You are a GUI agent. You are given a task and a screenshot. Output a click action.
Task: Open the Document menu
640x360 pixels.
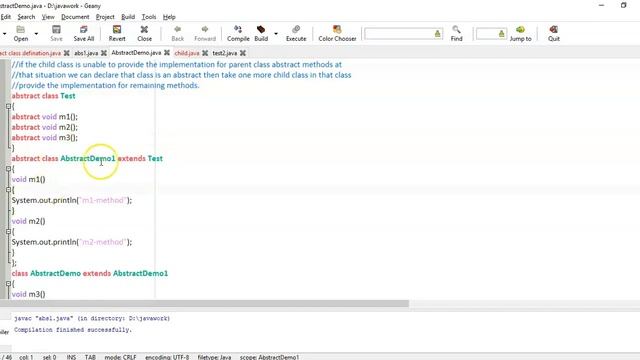[x=75, y=17]
